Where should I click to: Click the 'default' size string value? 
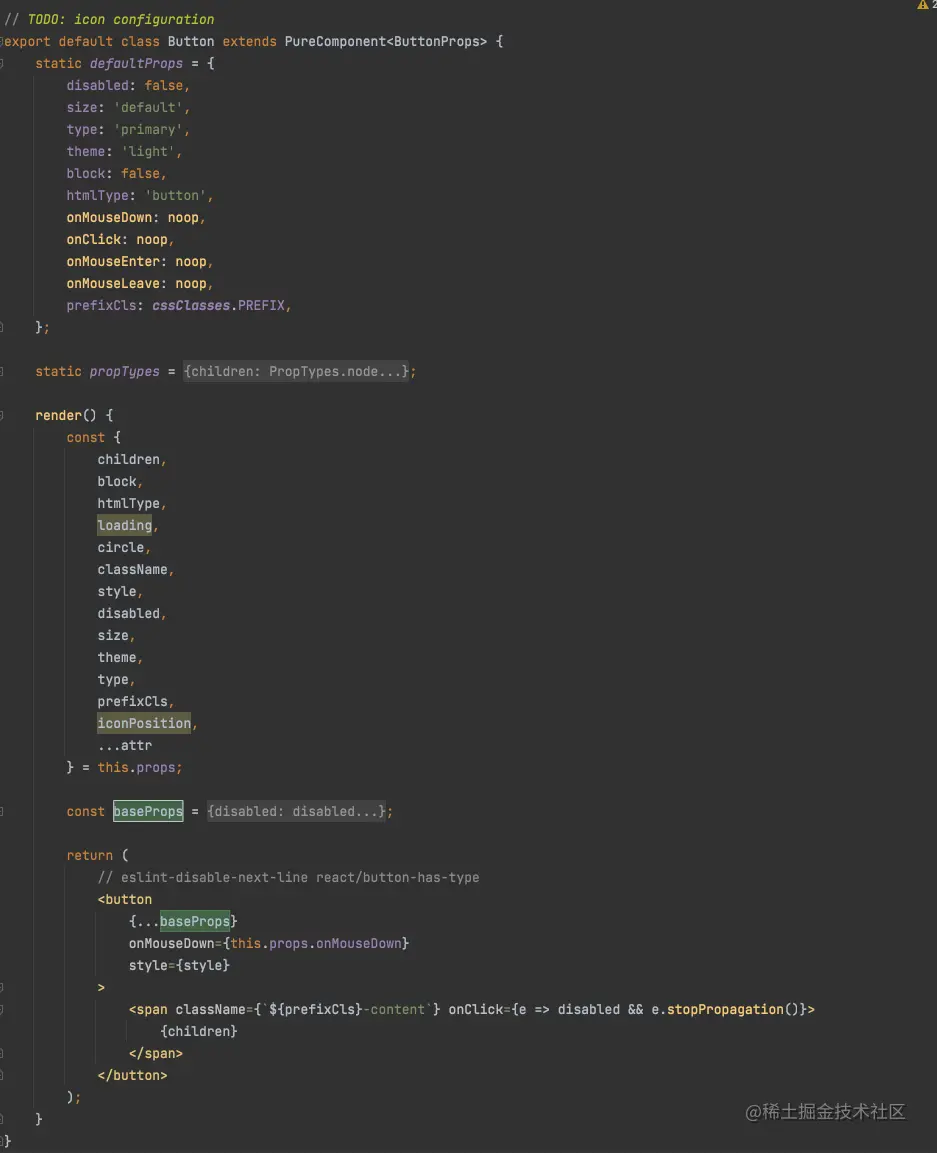pos(148,107)
